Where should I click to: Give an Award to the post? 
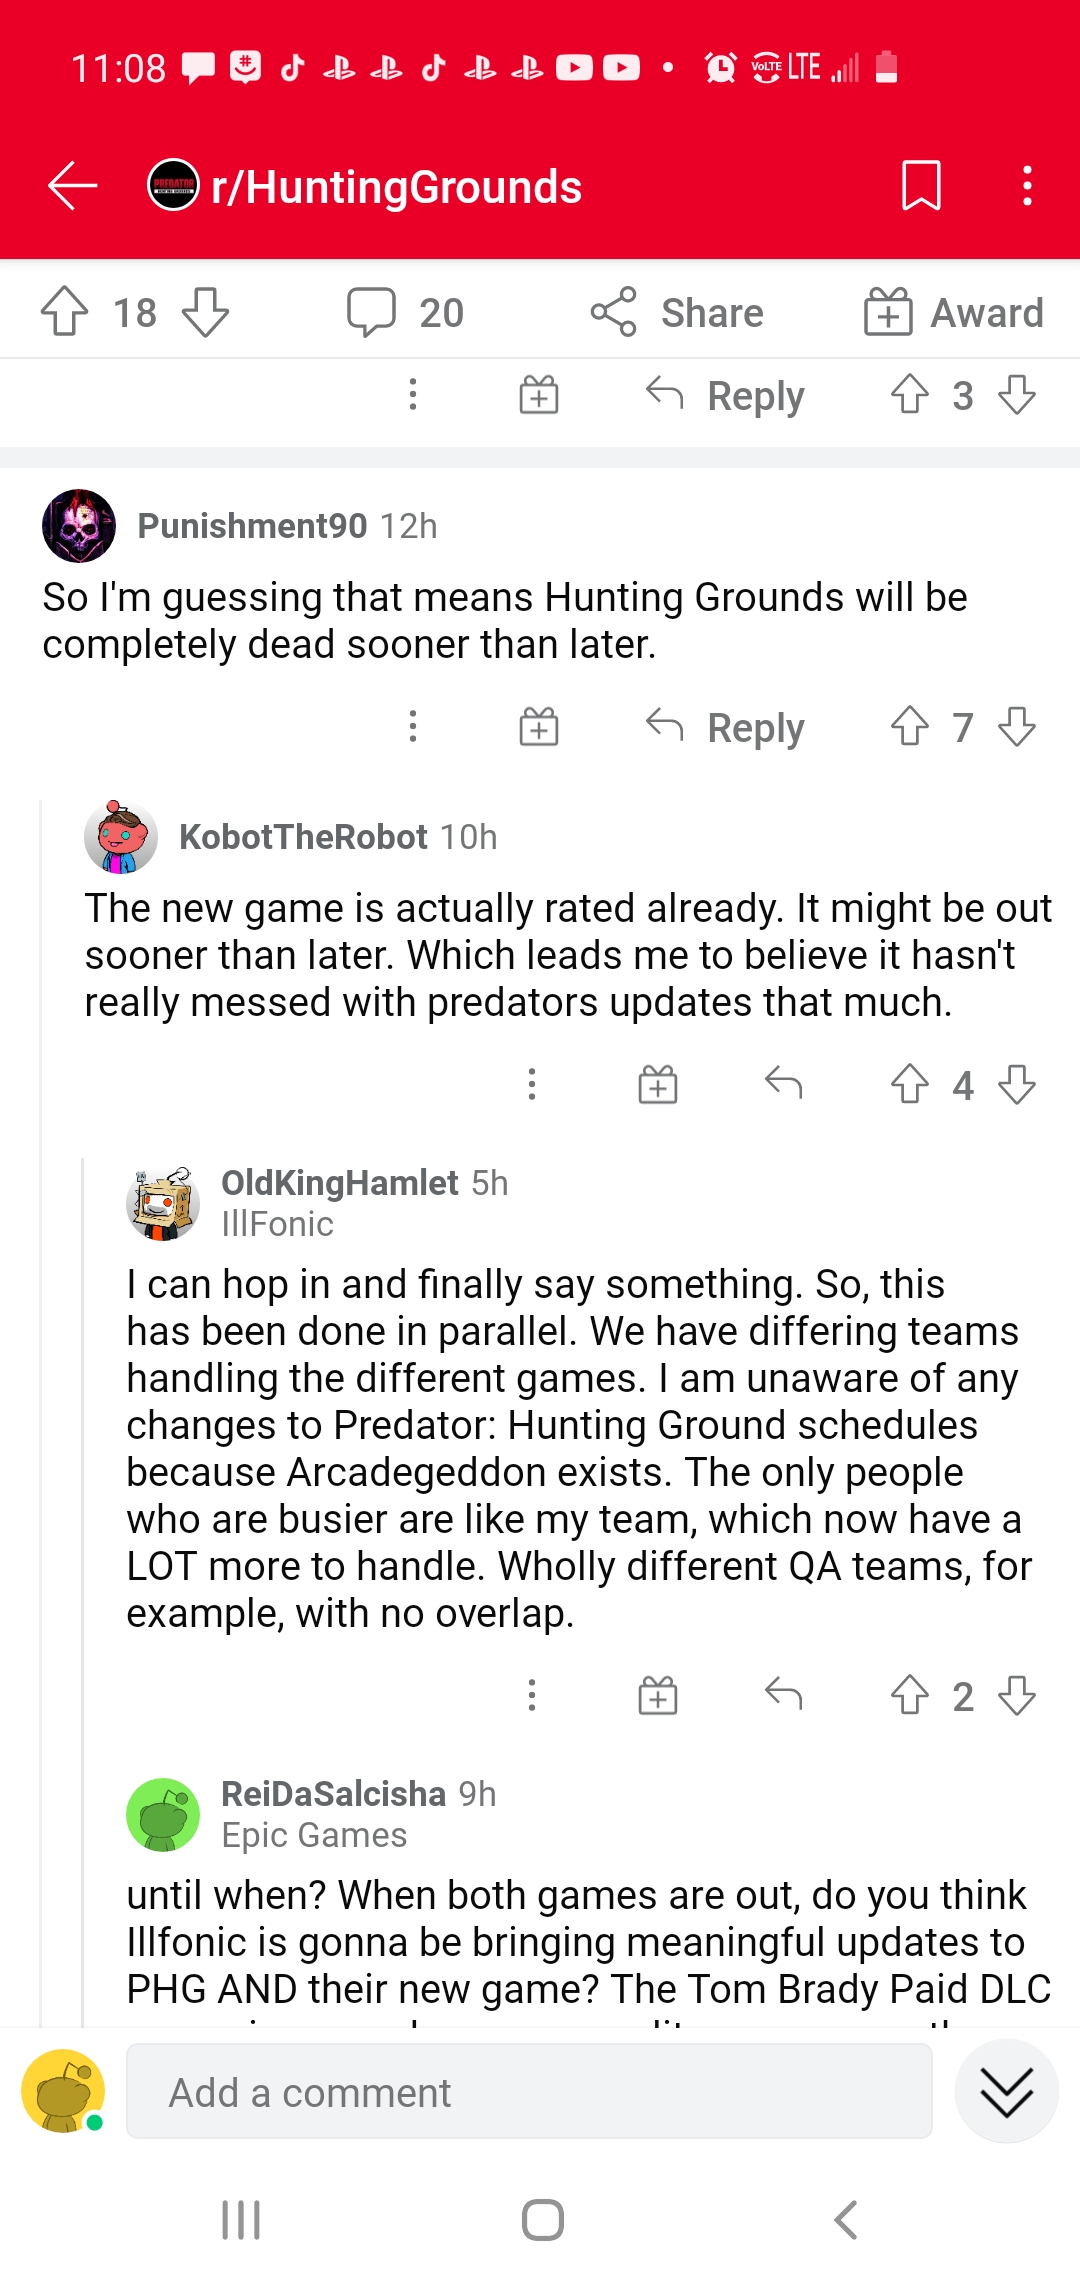(x=954, y=312)
